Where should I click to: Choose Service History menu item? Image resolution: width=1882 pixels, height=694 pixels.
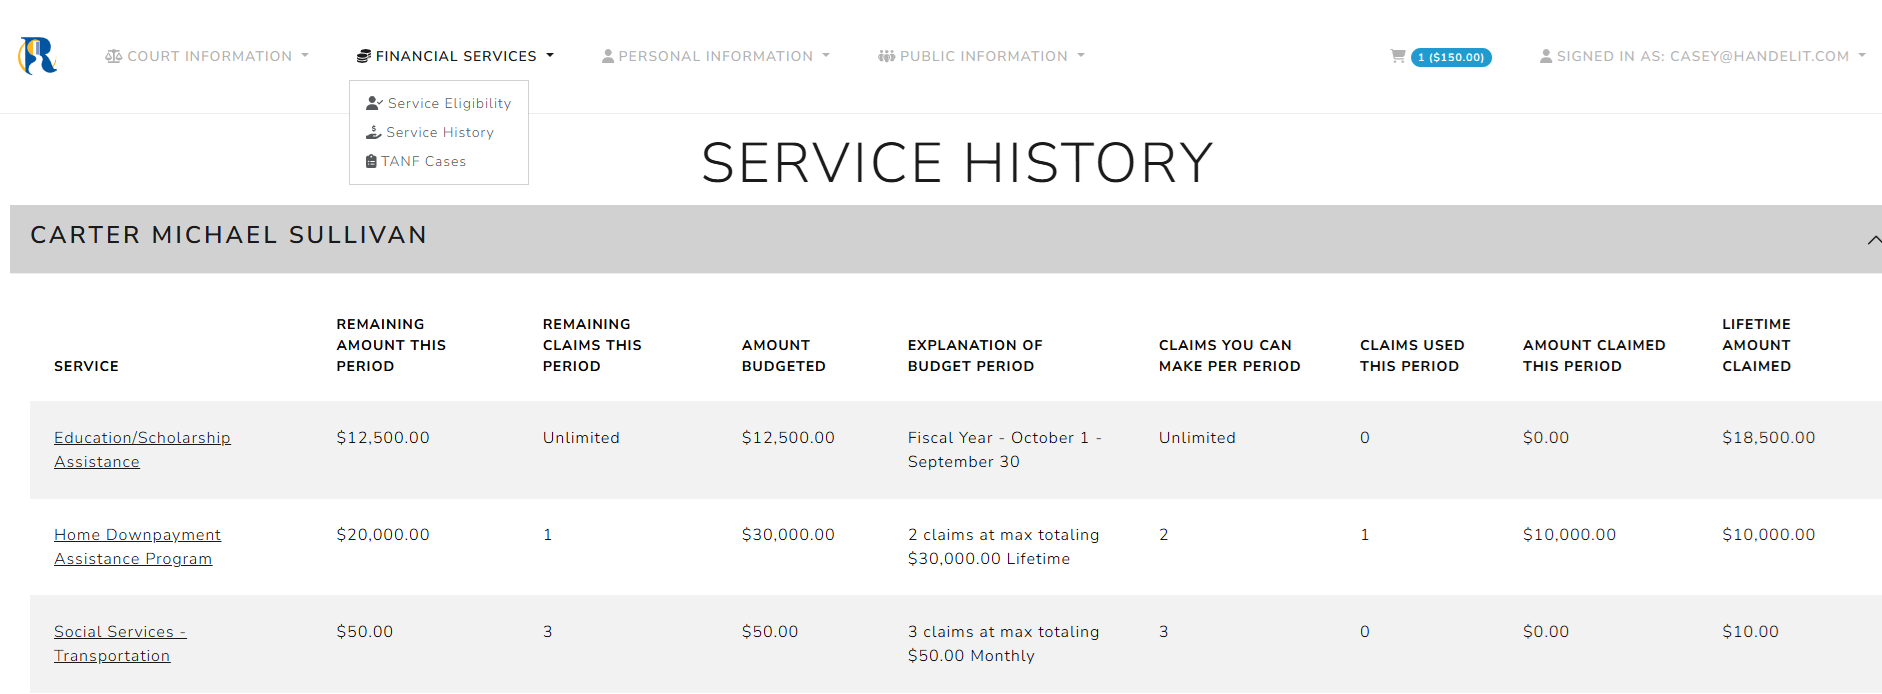click(440, 132)
